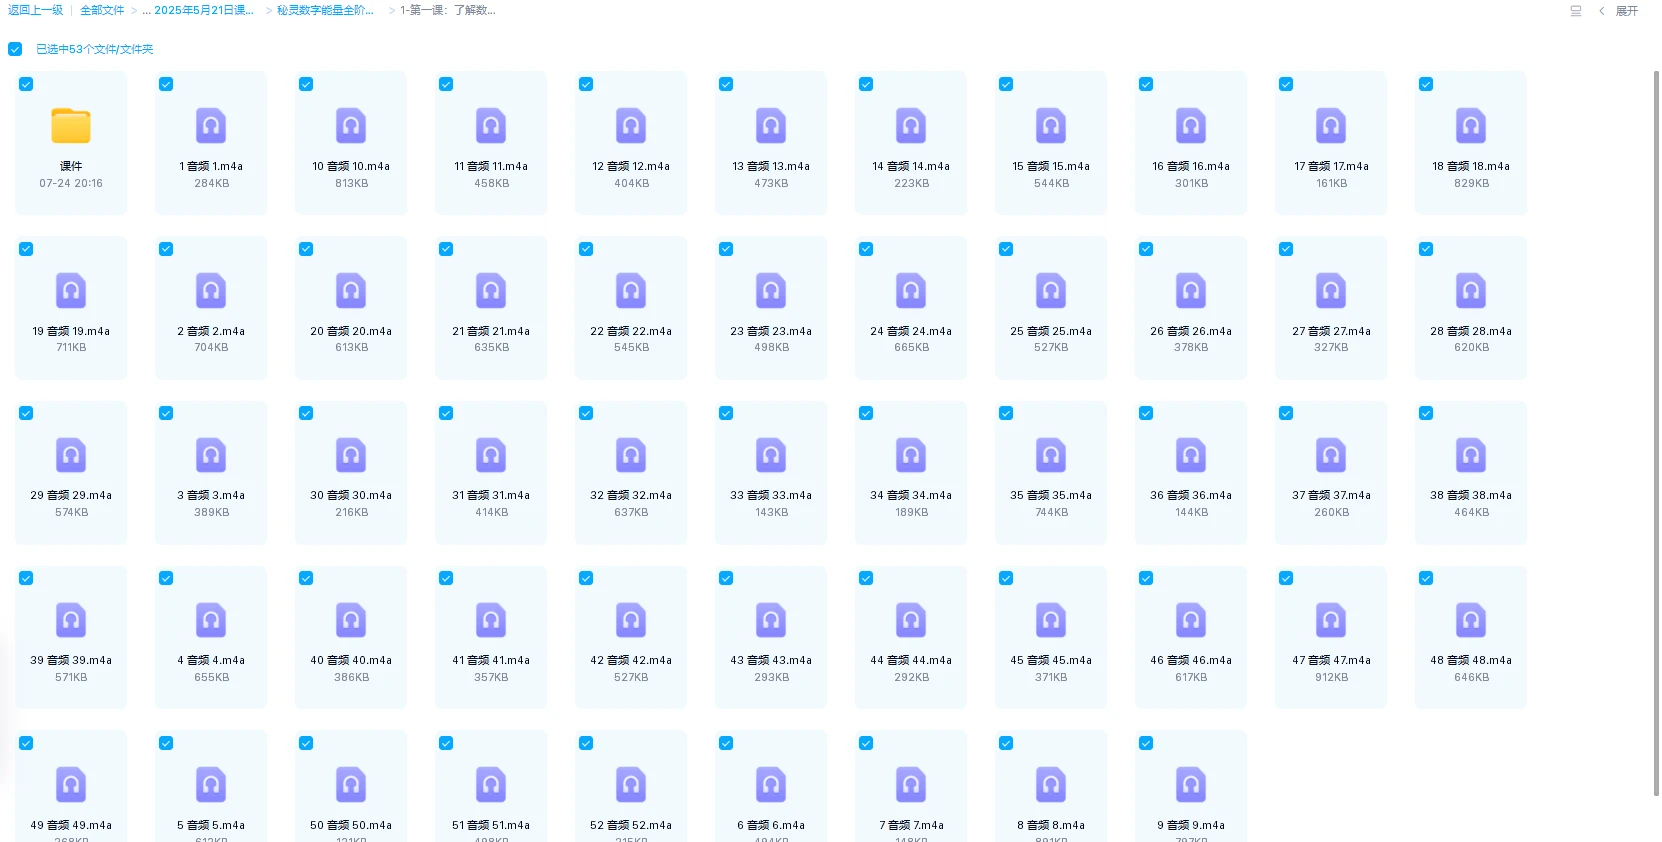
Task: Select file name 43 音频 43.m4a
Action: (x=771, y=660)
